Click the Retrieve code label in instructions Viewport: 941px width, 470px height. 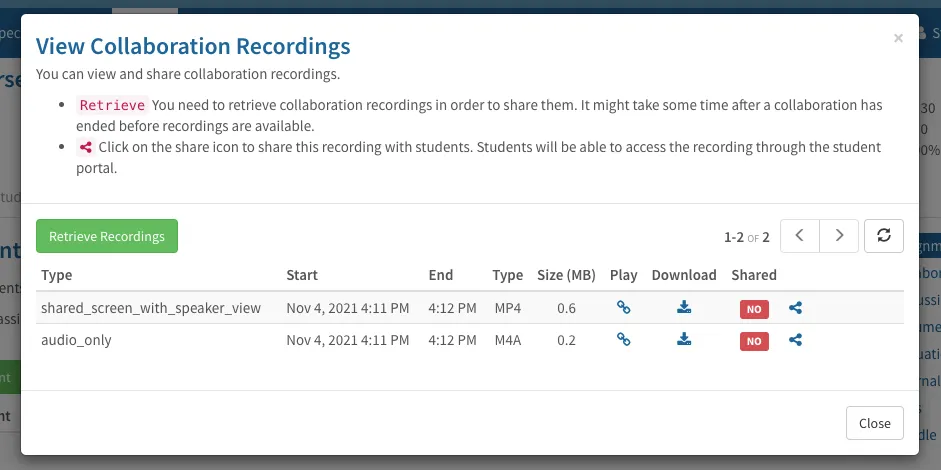112,105
